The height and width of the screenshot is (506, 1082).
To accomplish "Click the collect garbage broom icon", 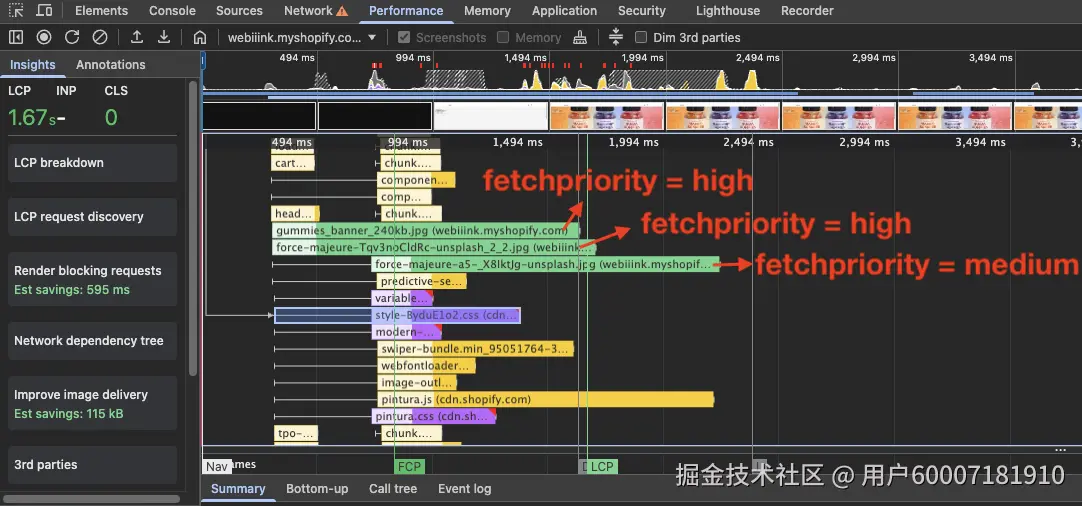I will pos(580,37).
